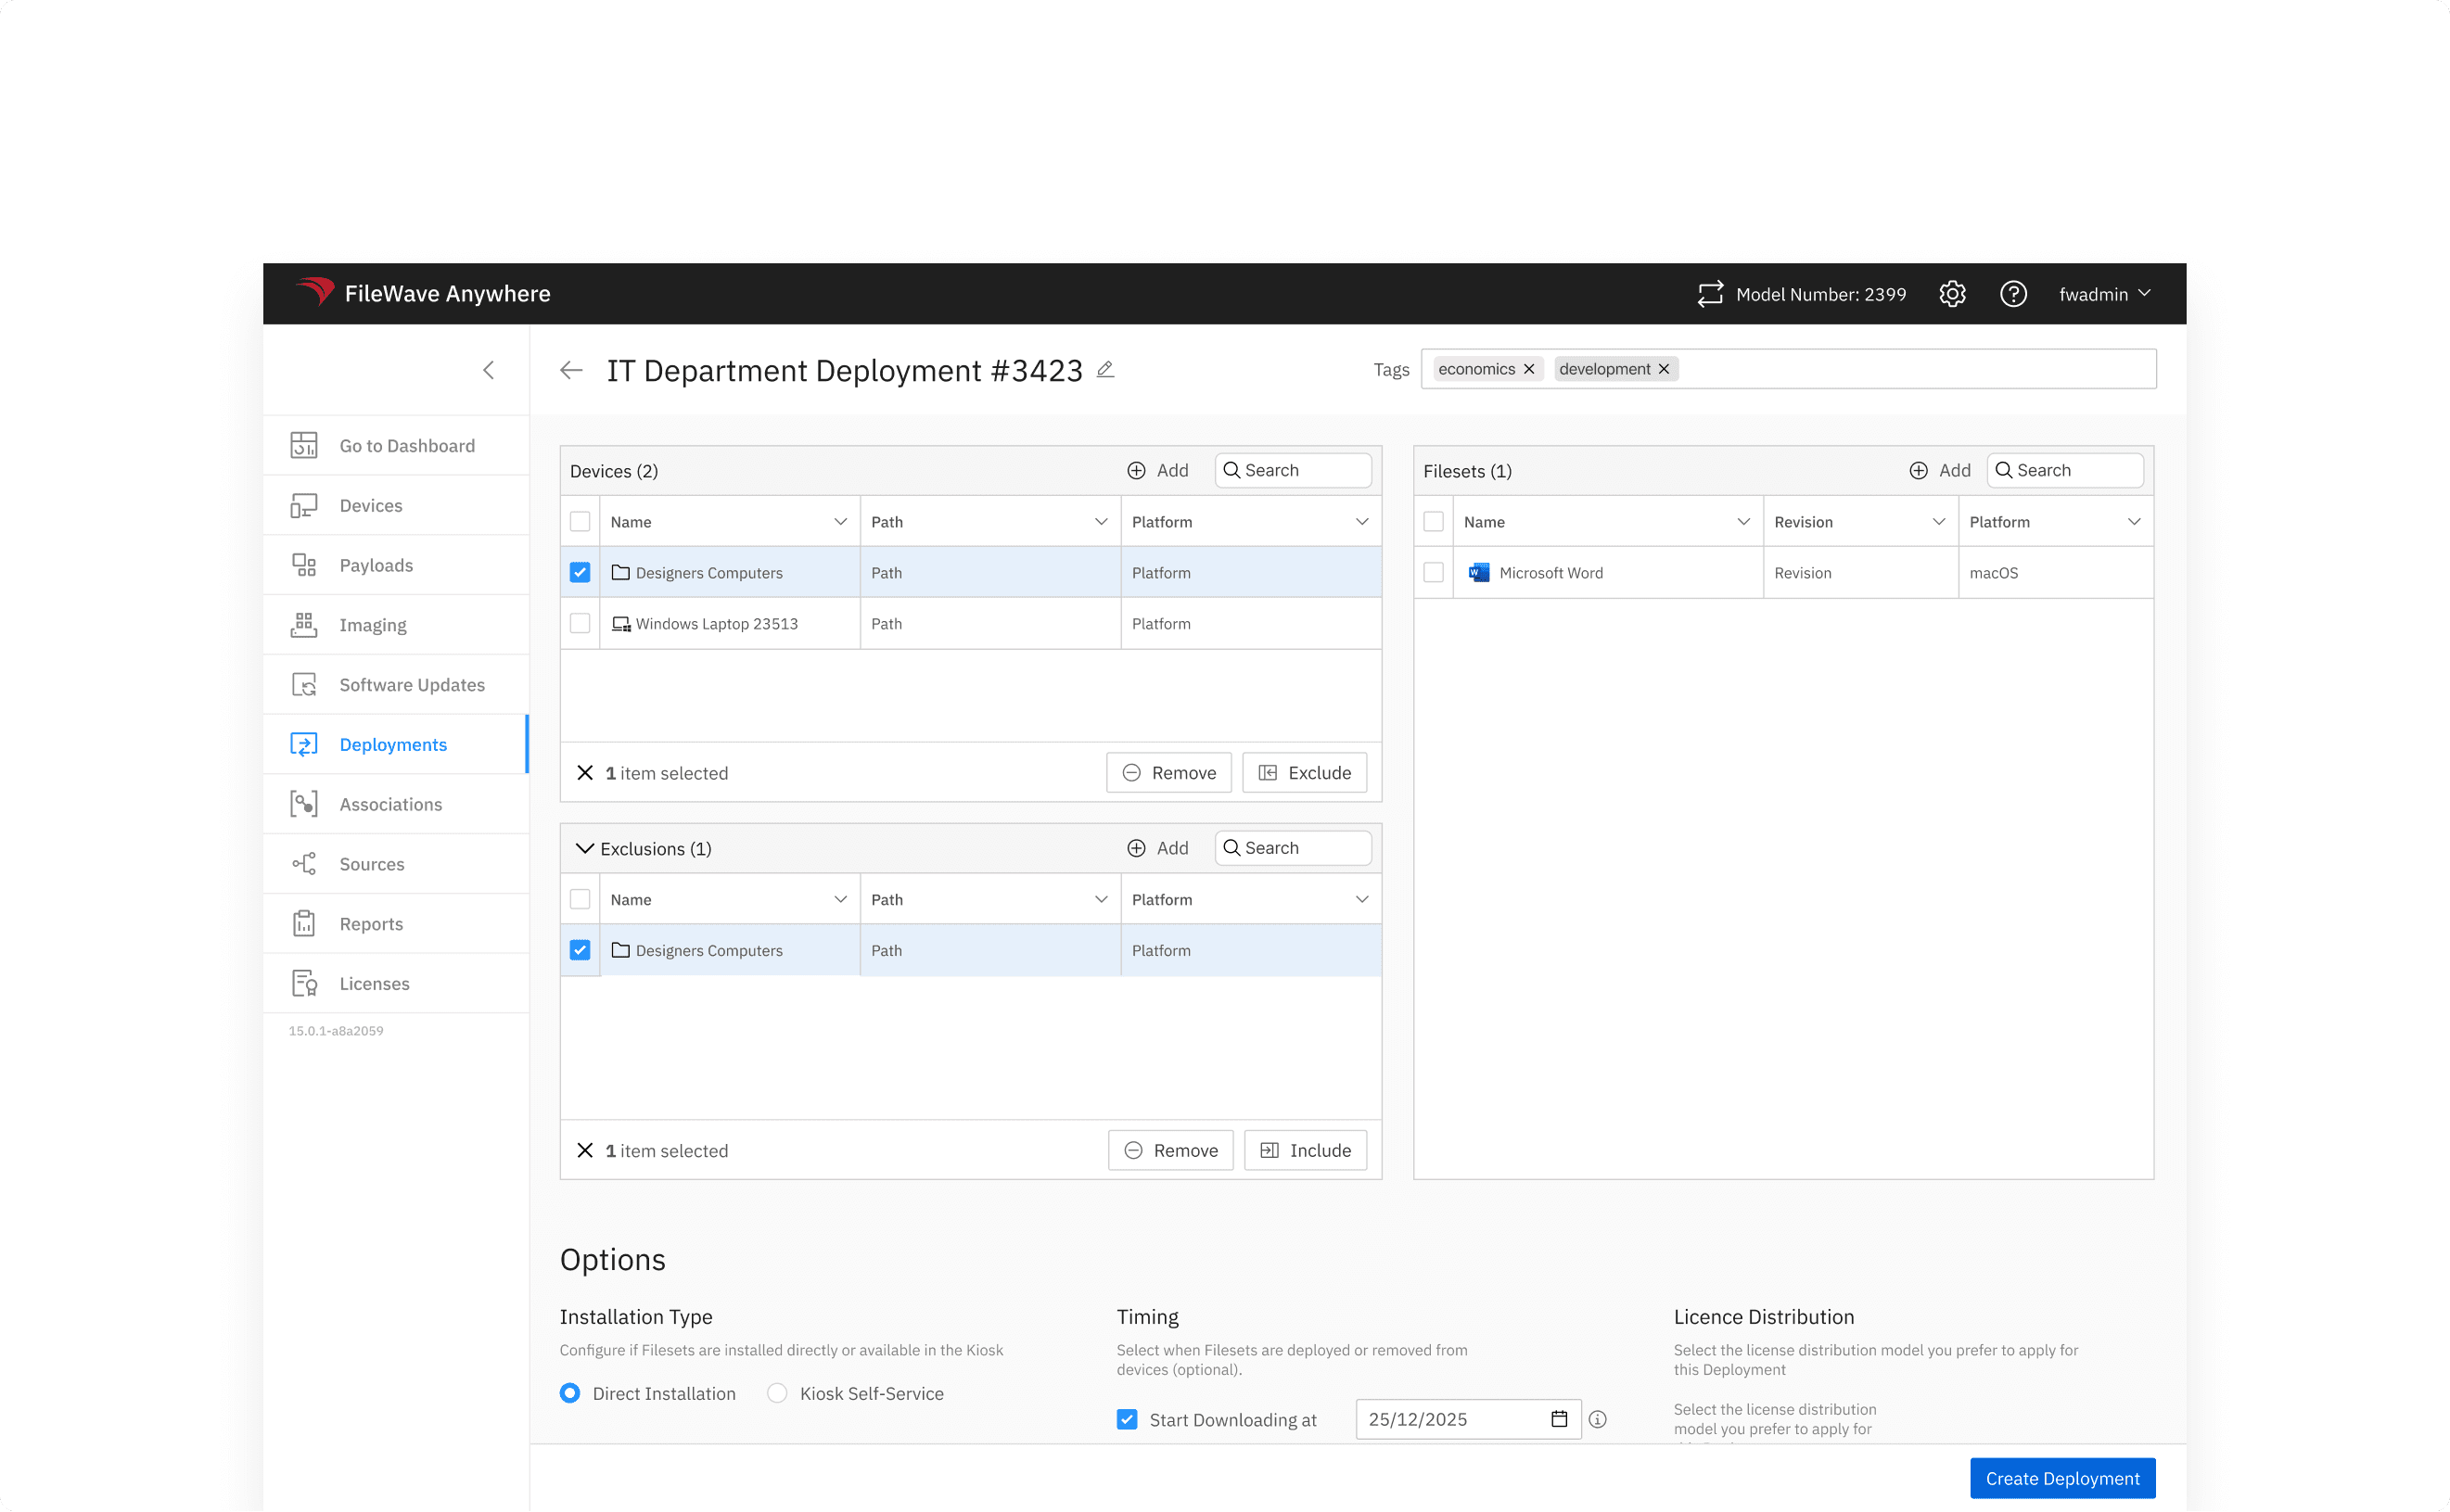Click the model number sync arrows icon
The image size is (2450, 1512).
pos(1710,294)
